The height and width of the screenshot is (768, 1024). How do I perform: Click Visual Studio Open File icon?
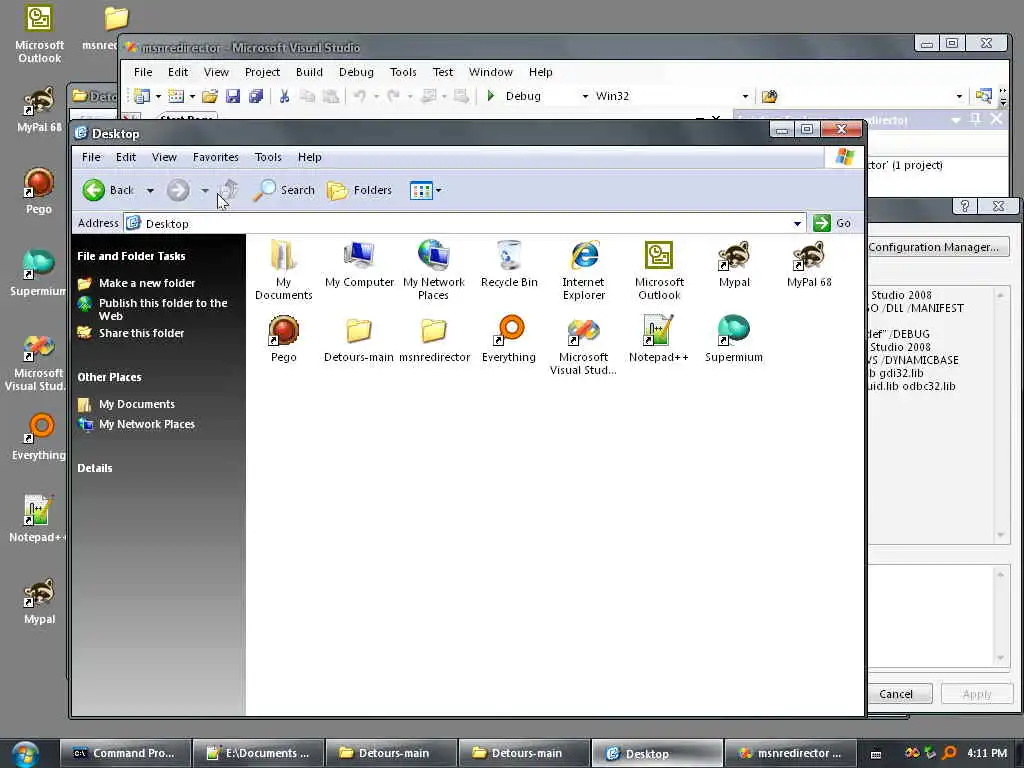click(x=210, y=96)
